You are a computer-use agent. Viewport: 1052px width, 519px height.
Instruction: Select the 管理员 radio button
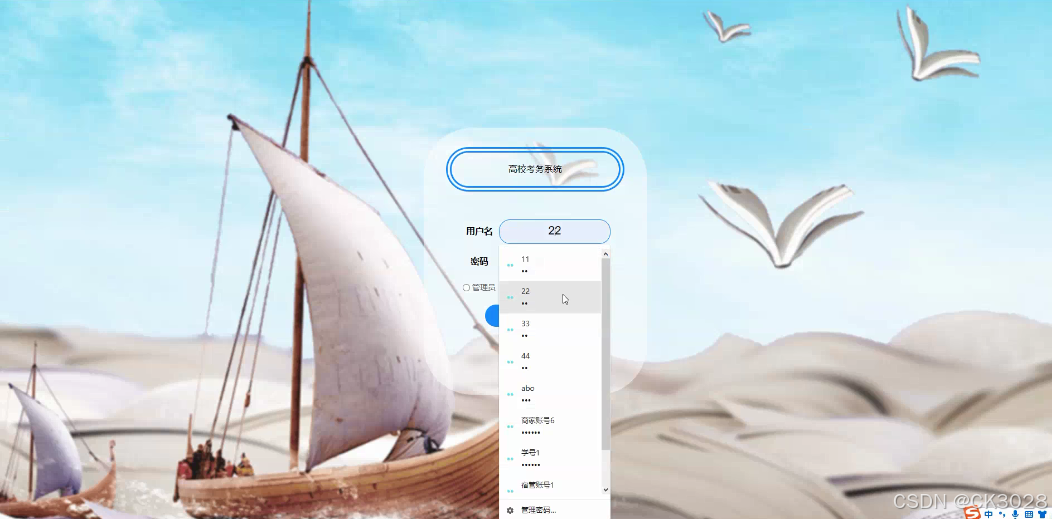coord(466,288)
